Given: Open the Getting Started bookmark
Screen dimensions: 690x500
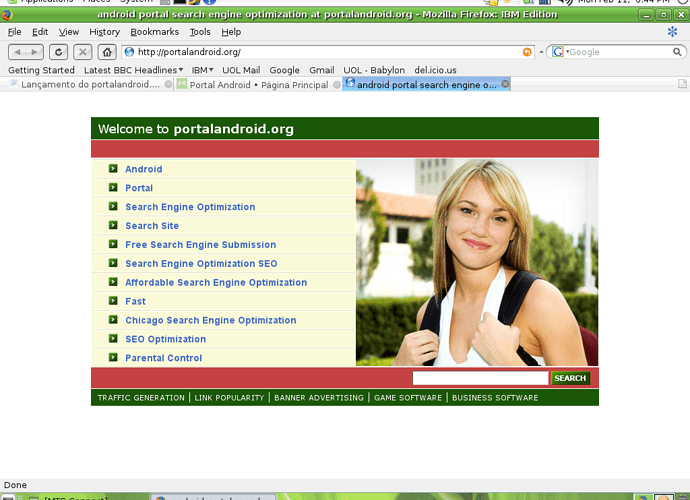Looking at the screenshot, I should pyautogui.click(x=41, y=70).
